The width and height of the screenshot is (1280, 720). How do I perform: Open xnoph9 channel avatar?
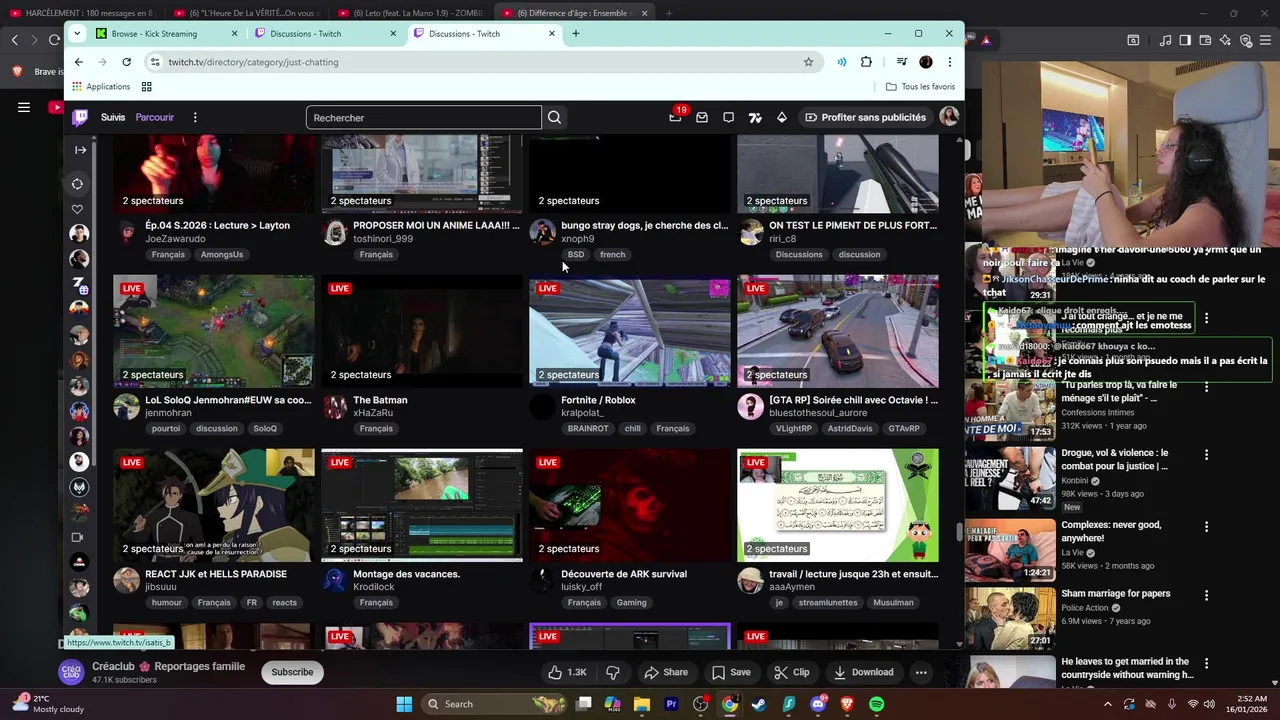pos(542,232)
